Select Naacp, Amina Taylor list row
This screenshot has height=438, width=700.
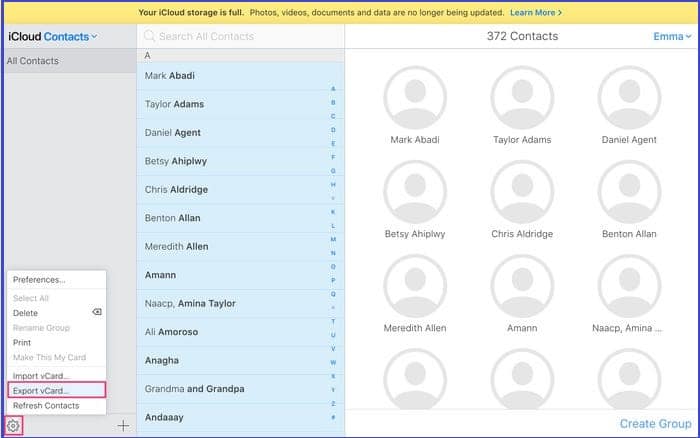[x=240, y=304]
